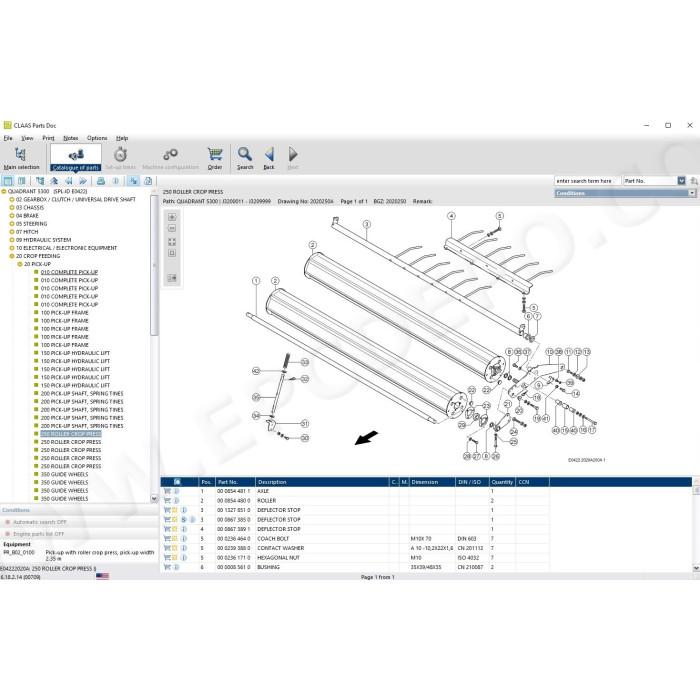Open the Part No. search type dropdown

click(x=681, y=181)
